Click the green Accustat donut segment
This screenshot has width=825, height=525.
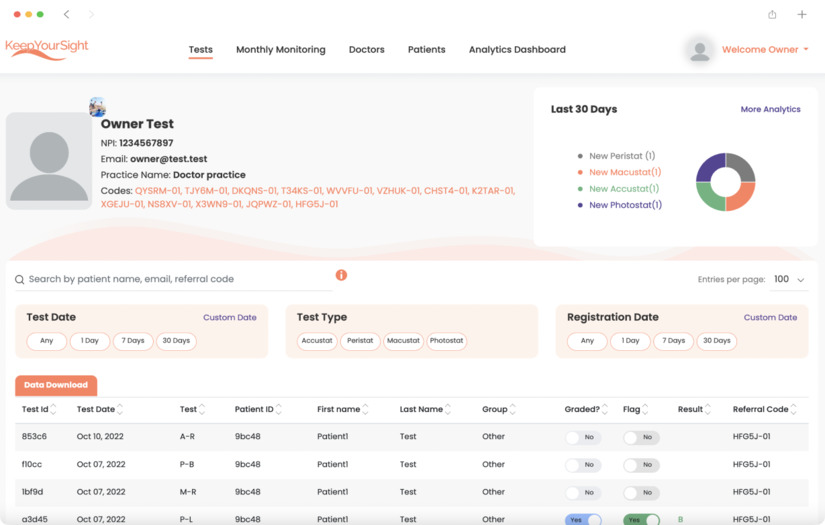pos(708,199)
